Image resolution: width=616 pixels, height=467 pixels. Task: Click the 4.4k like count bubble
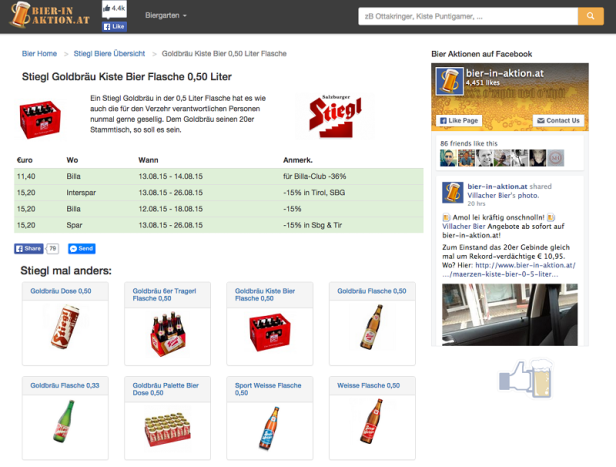pos(114,9)
